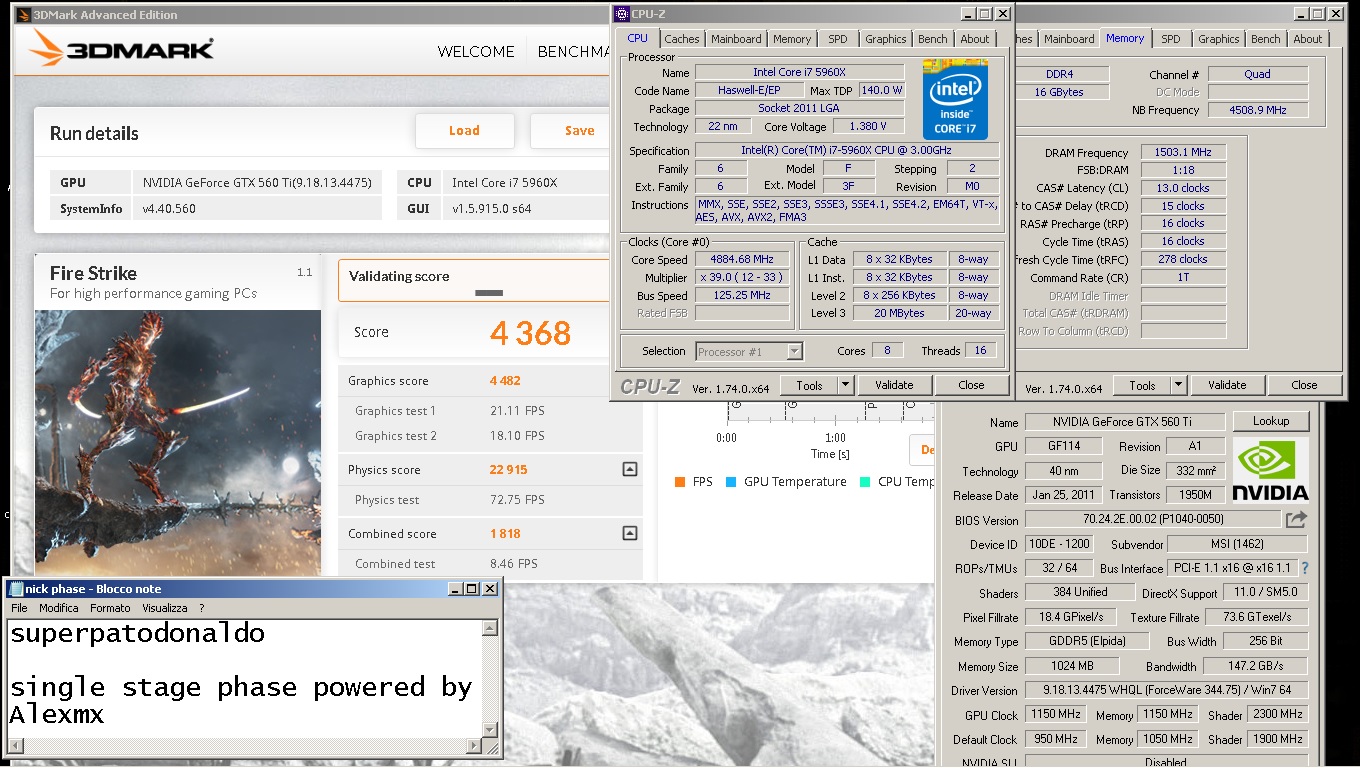Screen dimensions: 1360x768
Task: Click the Multiplier x 39.0 value
Action: pos(741,277)
